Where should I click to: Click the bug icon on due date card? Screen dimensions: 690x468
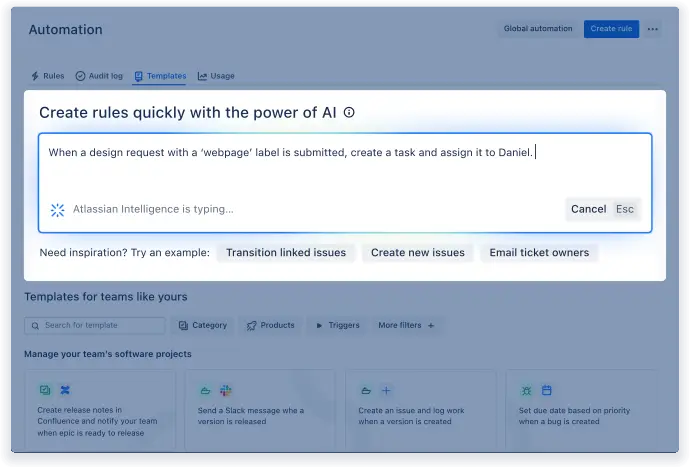point(526,391)
